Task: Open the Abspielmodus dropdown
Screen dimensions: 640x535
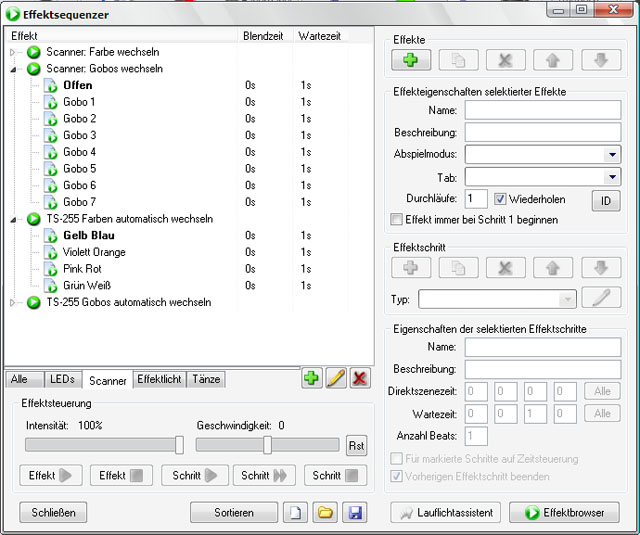Action: point(611,155)
